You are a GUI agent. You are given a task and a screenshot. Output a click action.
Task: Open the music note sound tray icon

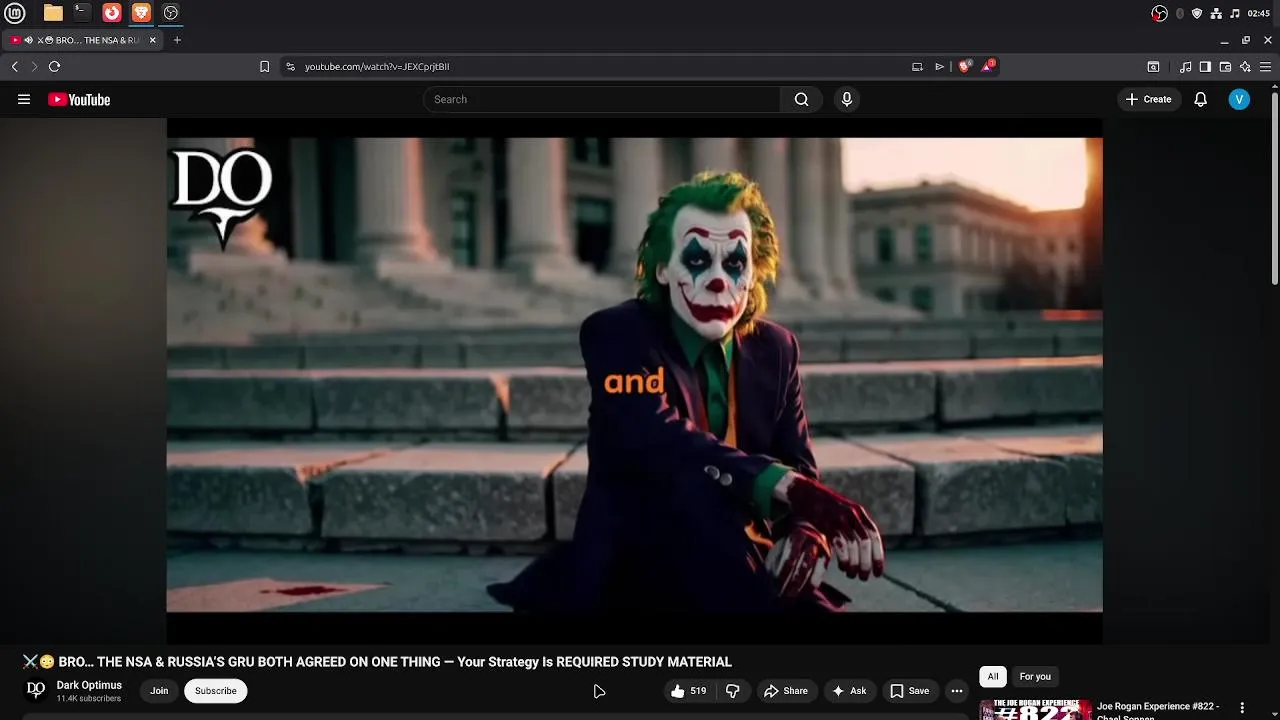point(1235,13)
